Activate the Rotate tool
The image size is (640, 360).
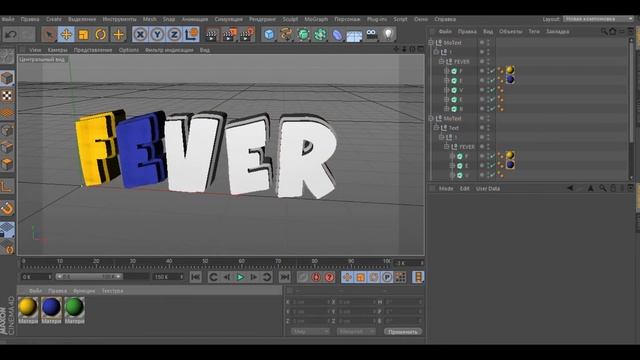tap(100, 35)
